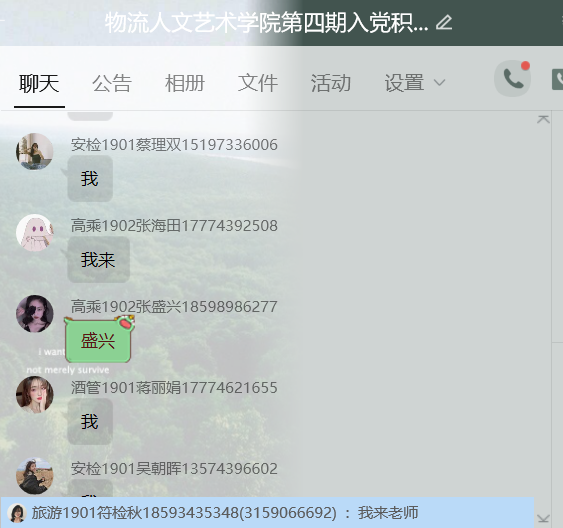Open avatar of 安检1901蔡理双
The width and height of the screenshot is (563, 528).
tap(34, 151)
